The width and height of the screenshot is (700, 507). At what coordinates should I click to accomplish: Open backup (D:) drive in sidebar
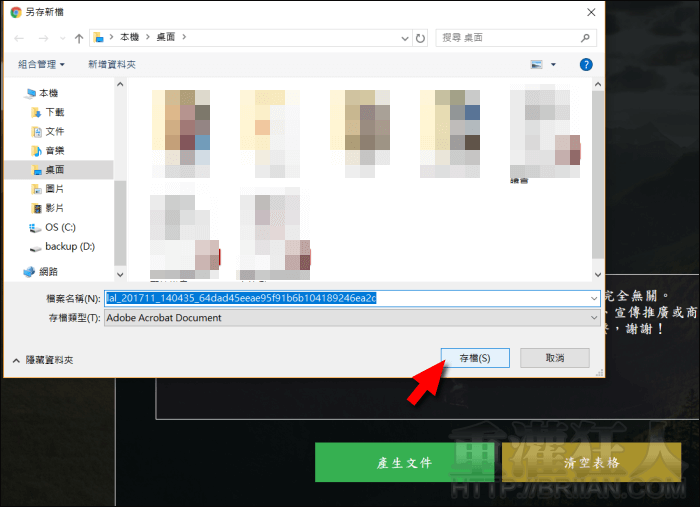[68, 246]
